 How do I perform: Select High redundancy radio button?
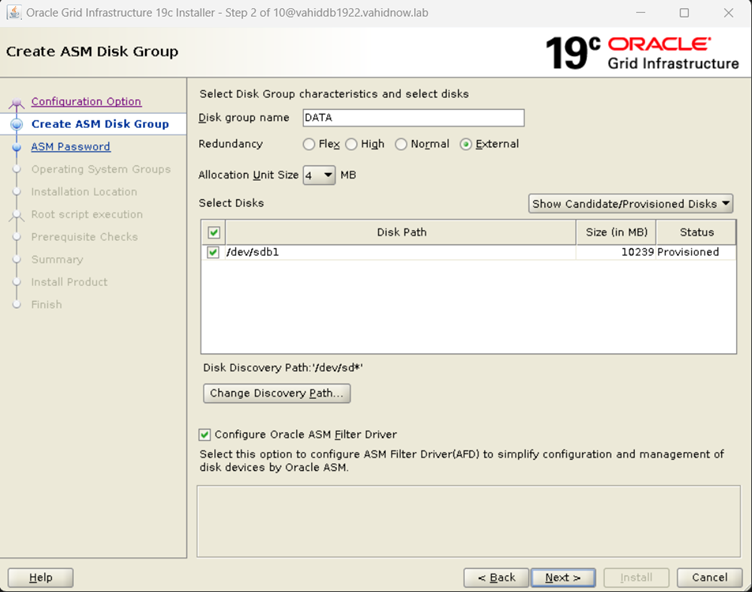click(352, 144)
